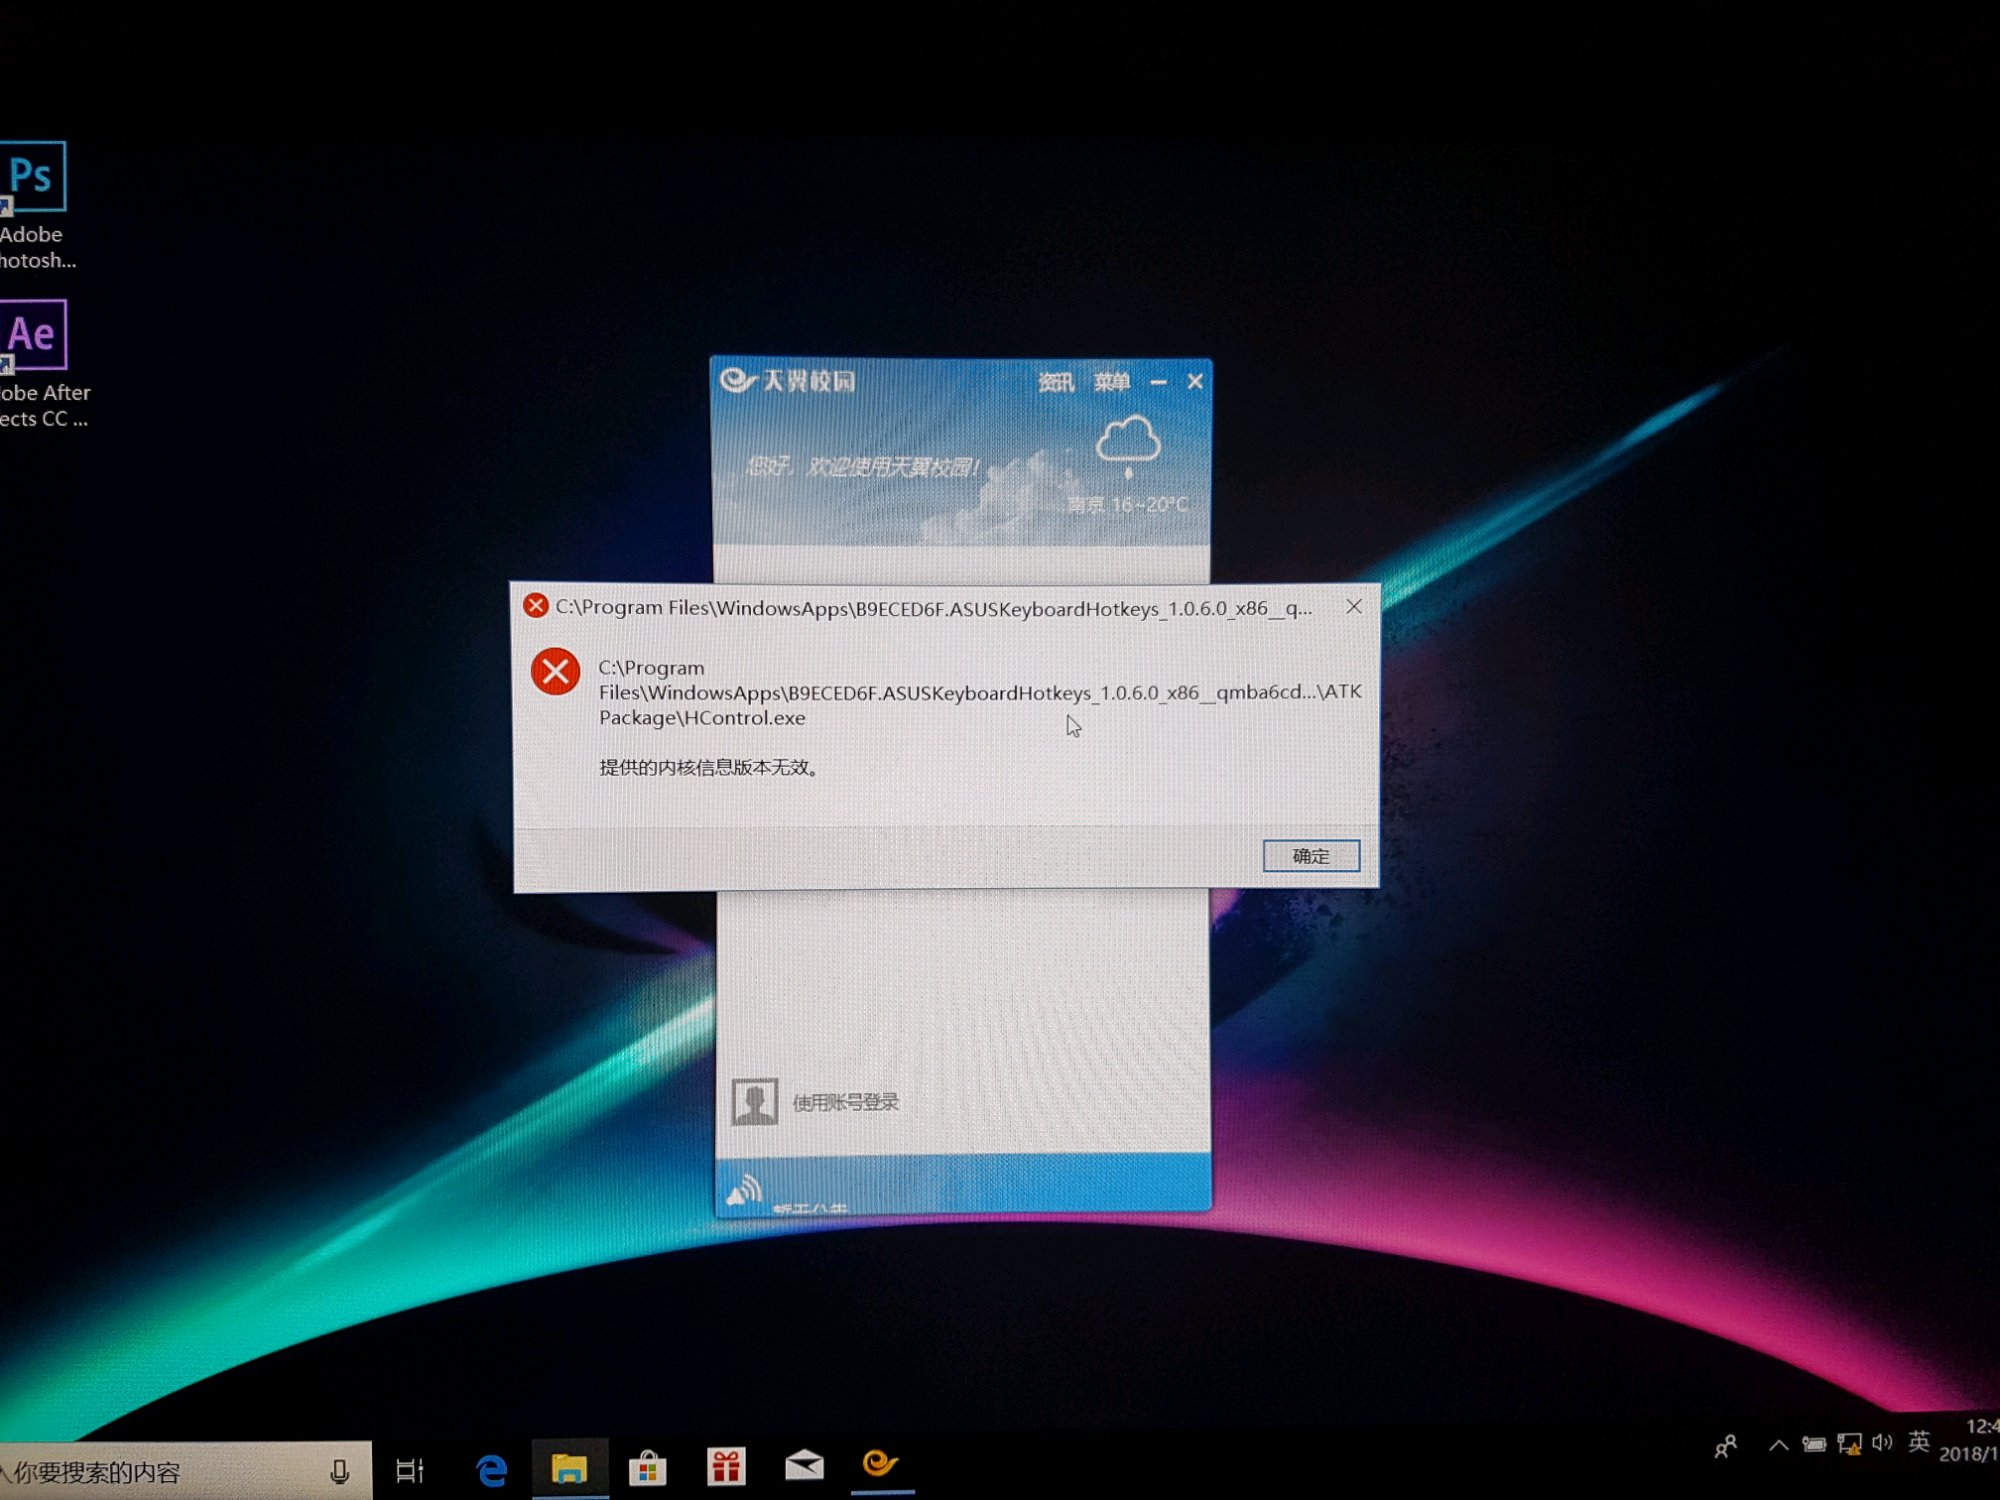Screen dimensions: 2000x1500
Task: Open File Explorer from taskbar
Action: (x=569, y=1468)
